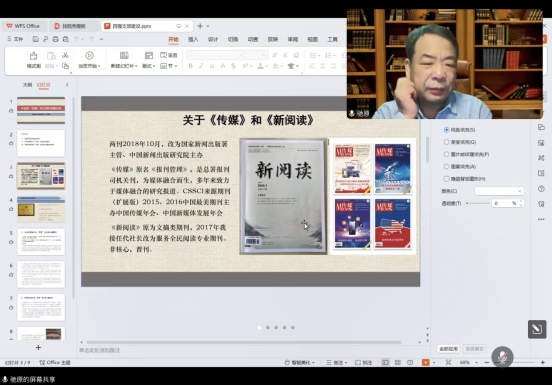Click the Strikethrough S icon

pyautogui.click(x=233, y=66)
